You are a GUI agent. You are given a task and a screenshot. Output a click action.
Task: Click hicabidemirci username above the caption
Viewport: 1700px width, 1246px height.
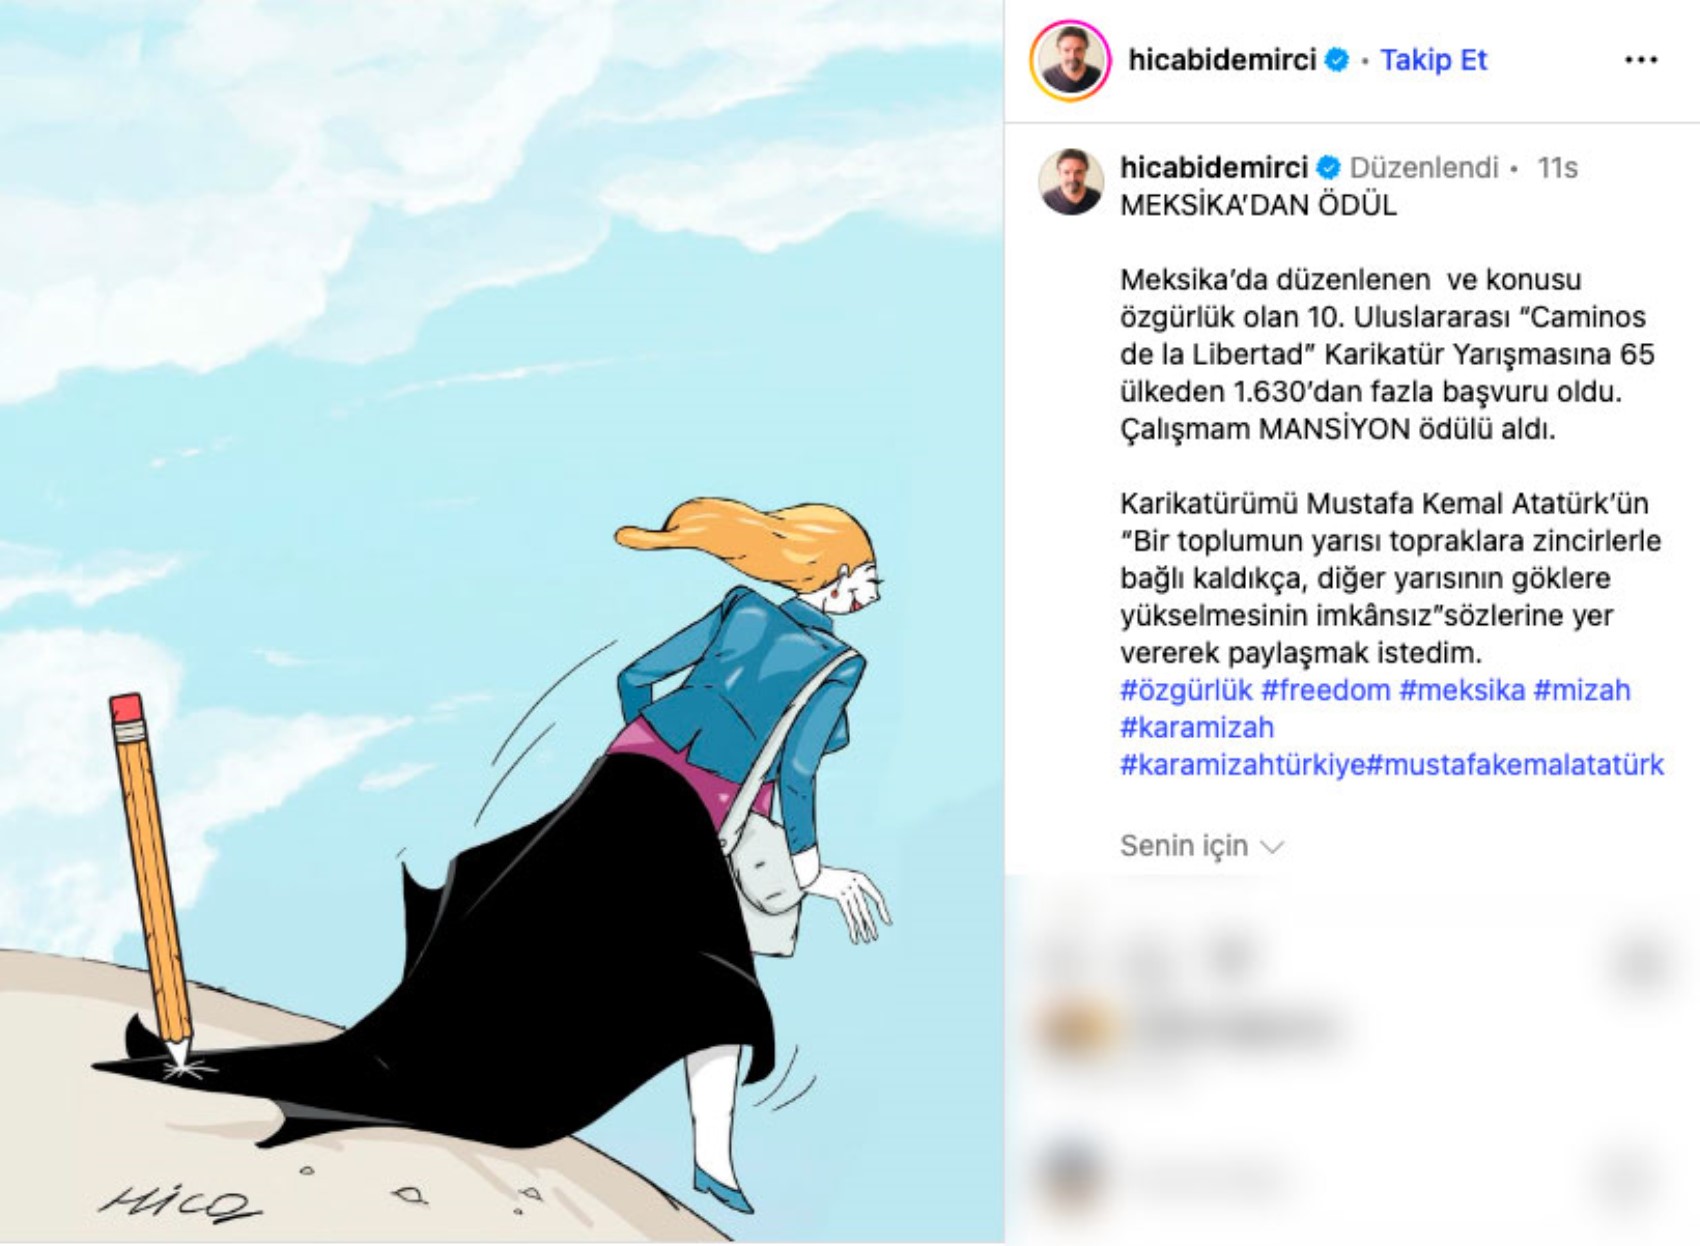pos(1214,167)
